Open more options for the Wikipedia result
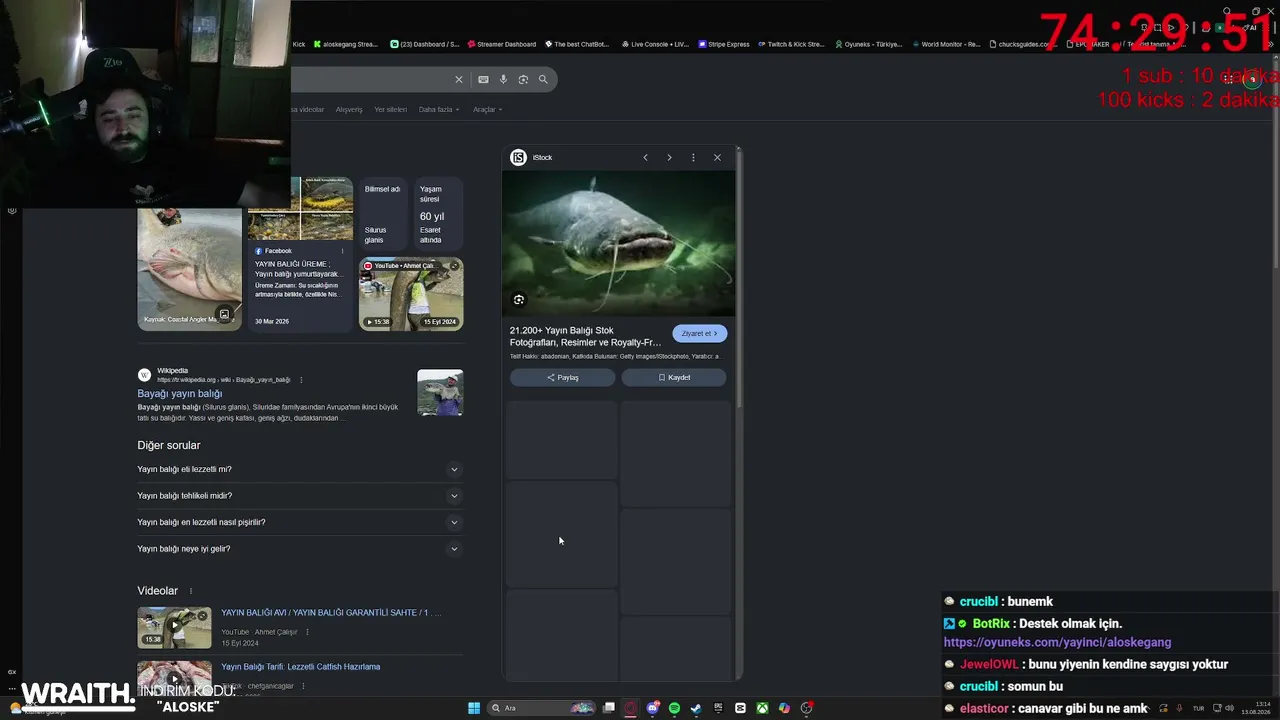Screen dimensions: 1280x720 (x=301, y=380)
